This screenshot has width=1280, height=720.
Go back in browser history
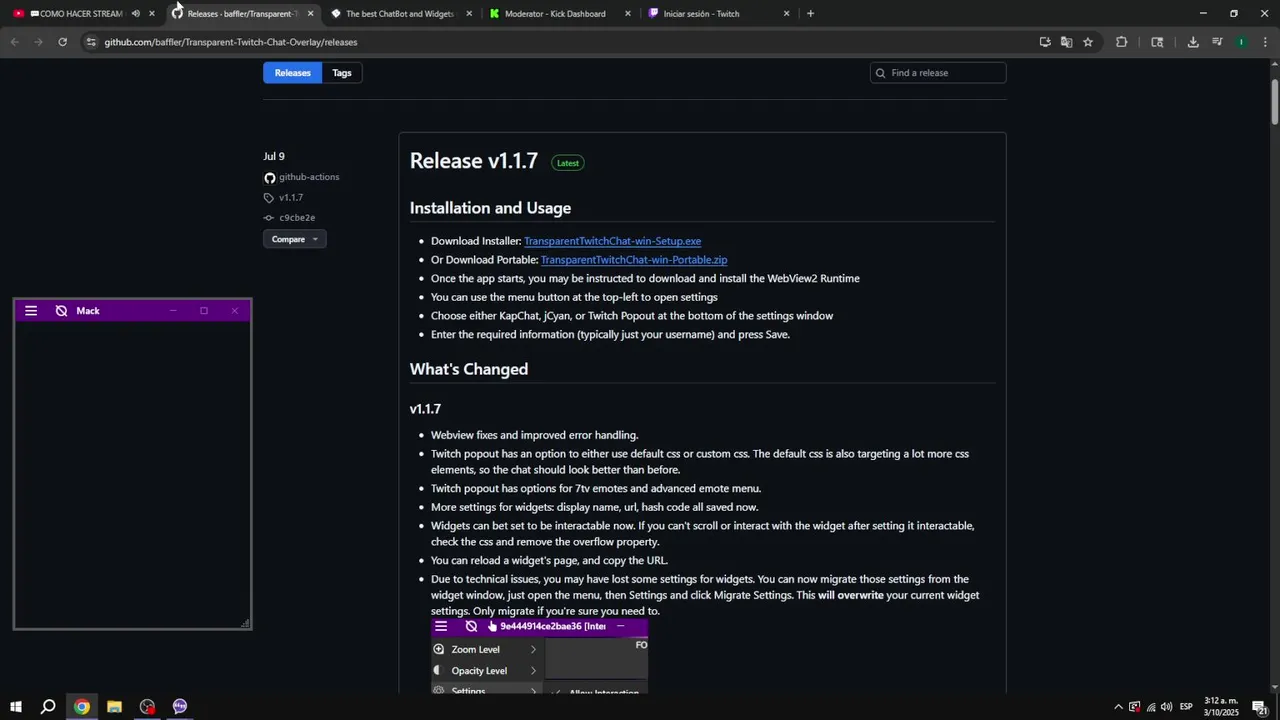[x=14, y=42]
